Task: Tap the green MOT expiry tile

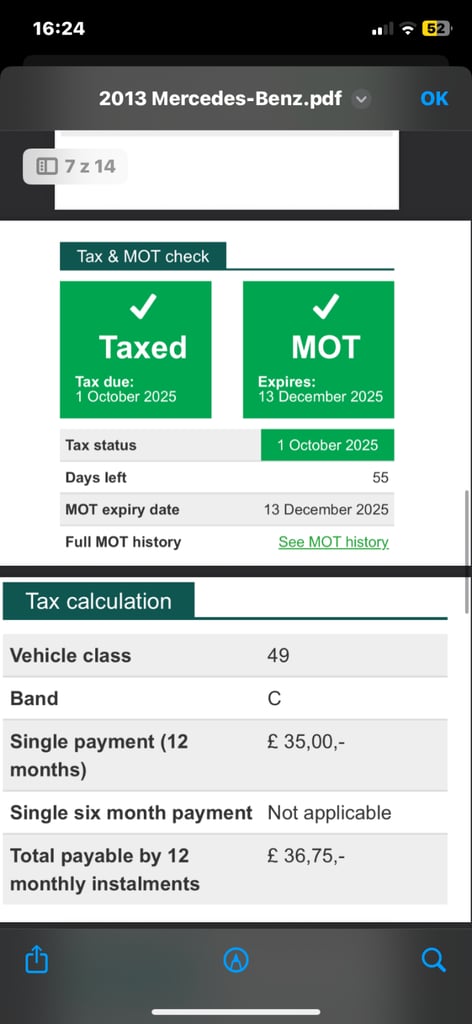Action: click(319, 349)
